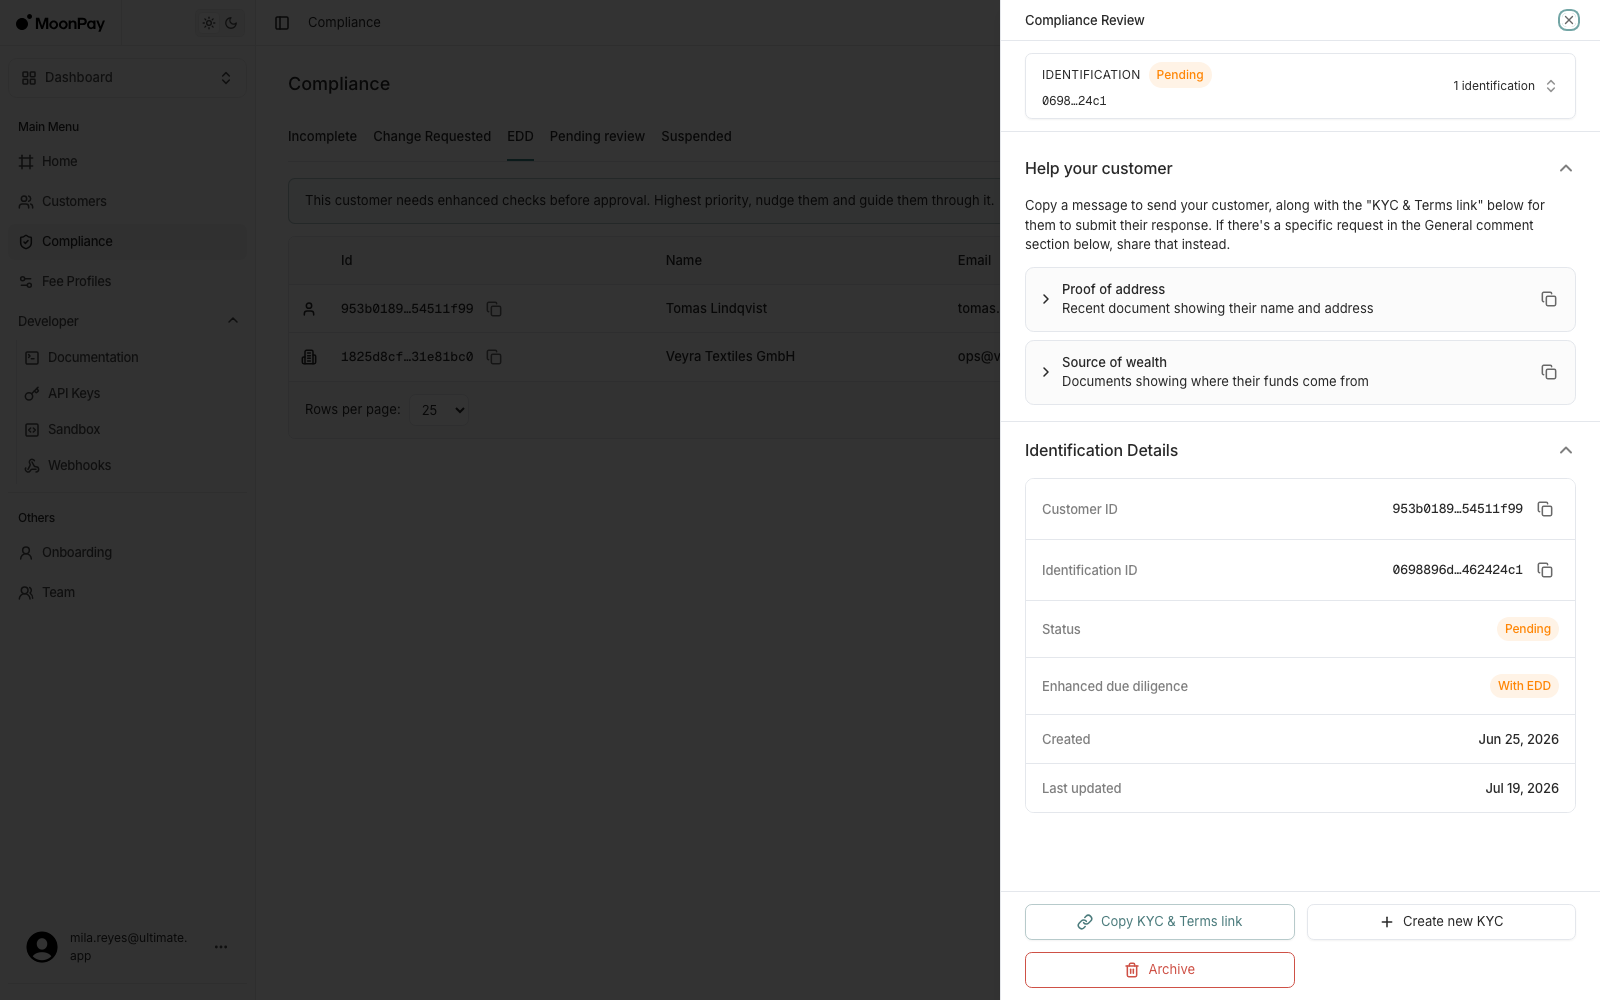Copy ID for Veyra Textiles GmbH row

(494, 357)
